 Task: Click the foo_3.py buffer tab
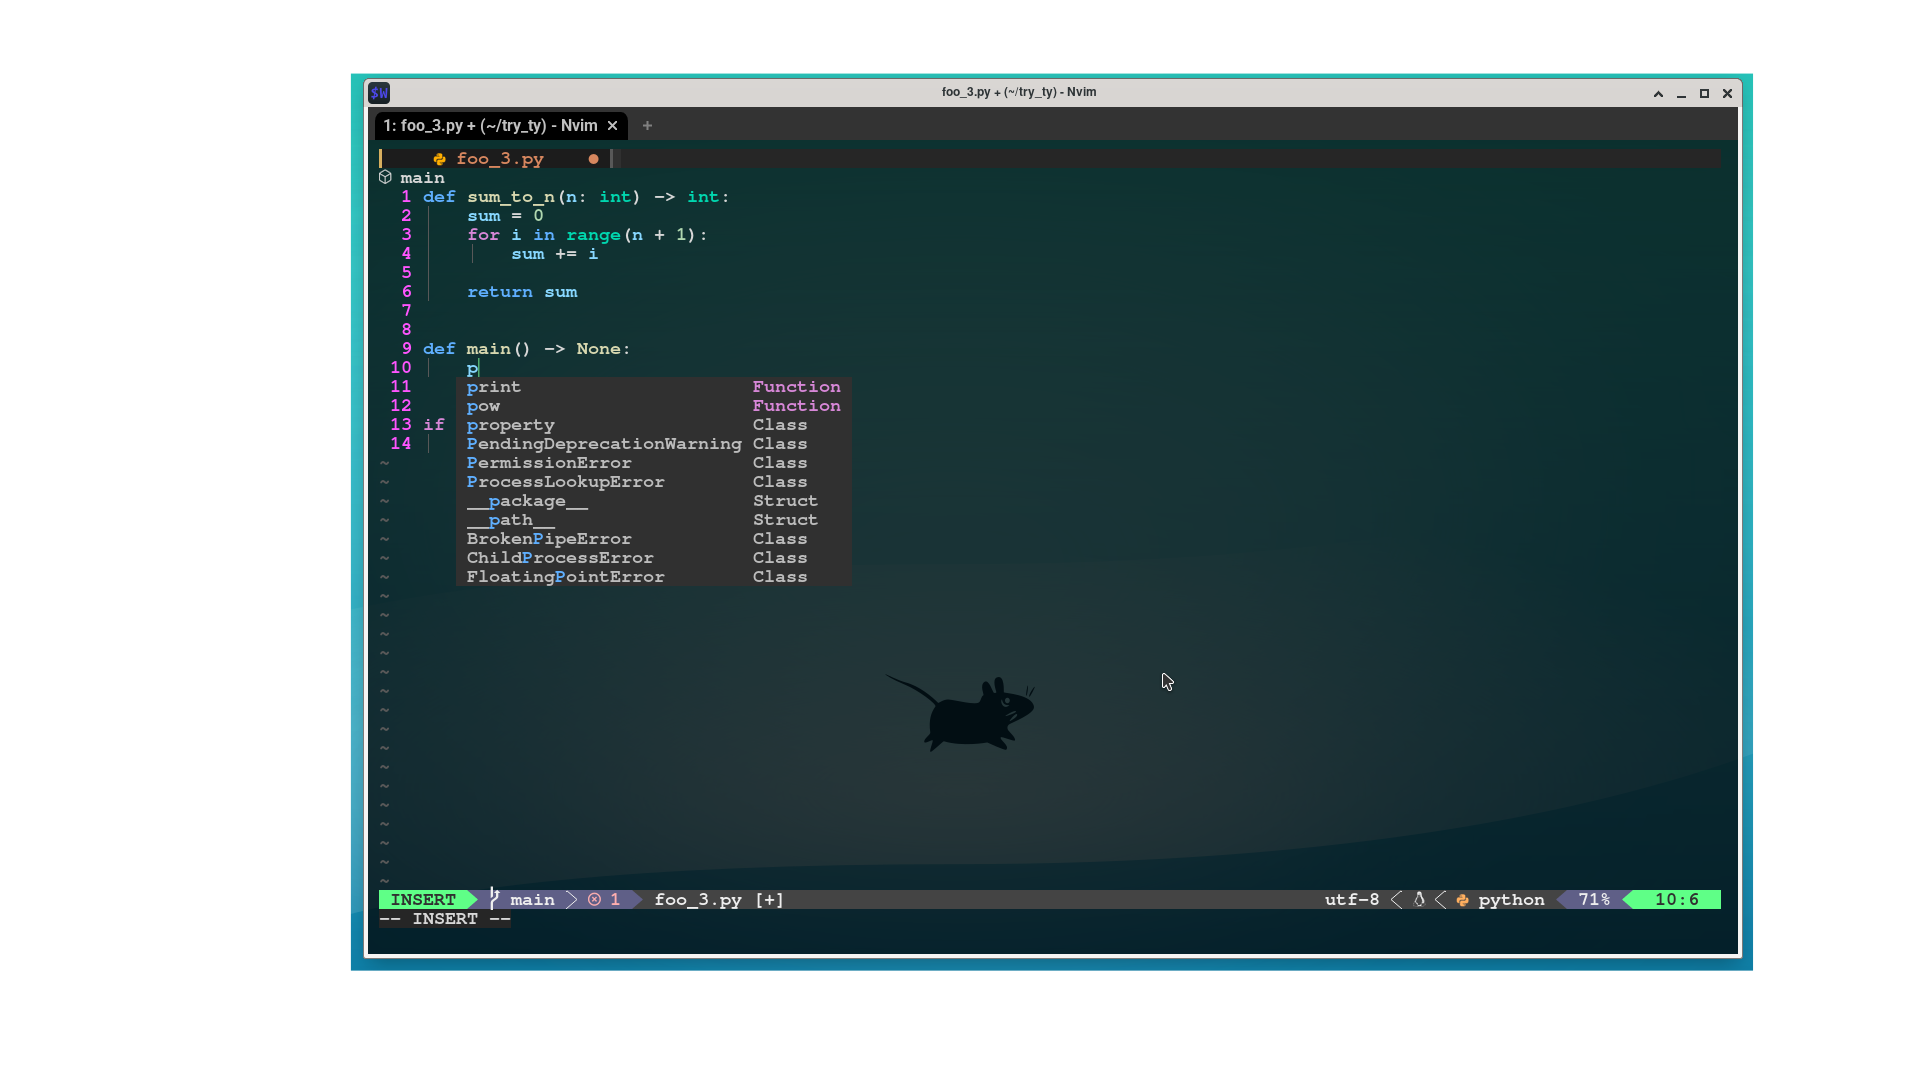coord(500,159)
